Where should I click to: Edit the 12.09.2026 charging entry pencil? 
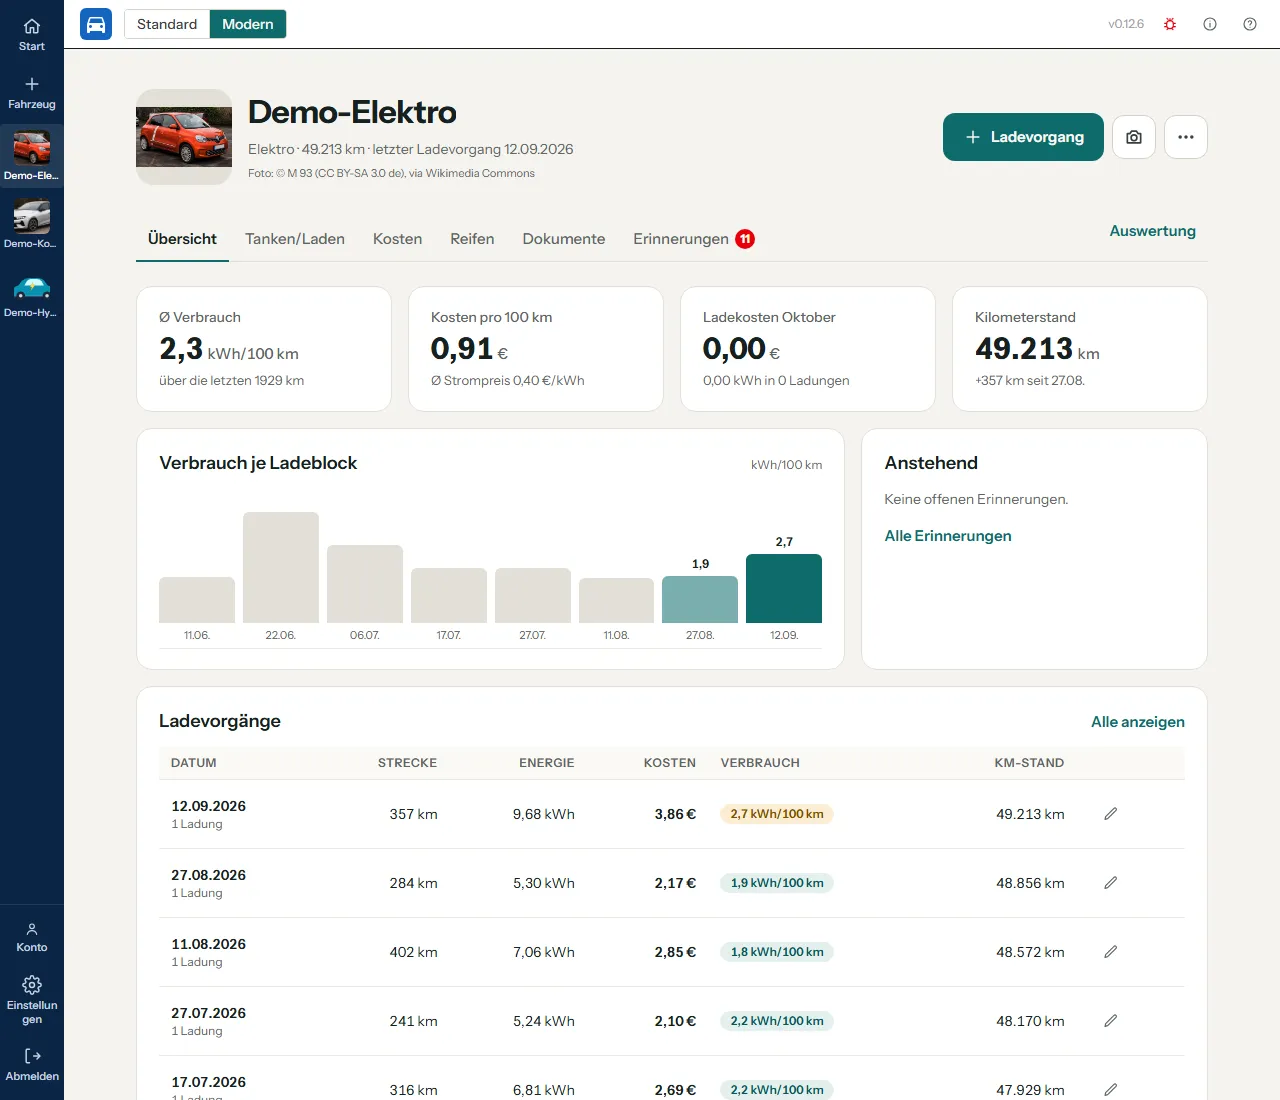click(x=1110, y=814)
